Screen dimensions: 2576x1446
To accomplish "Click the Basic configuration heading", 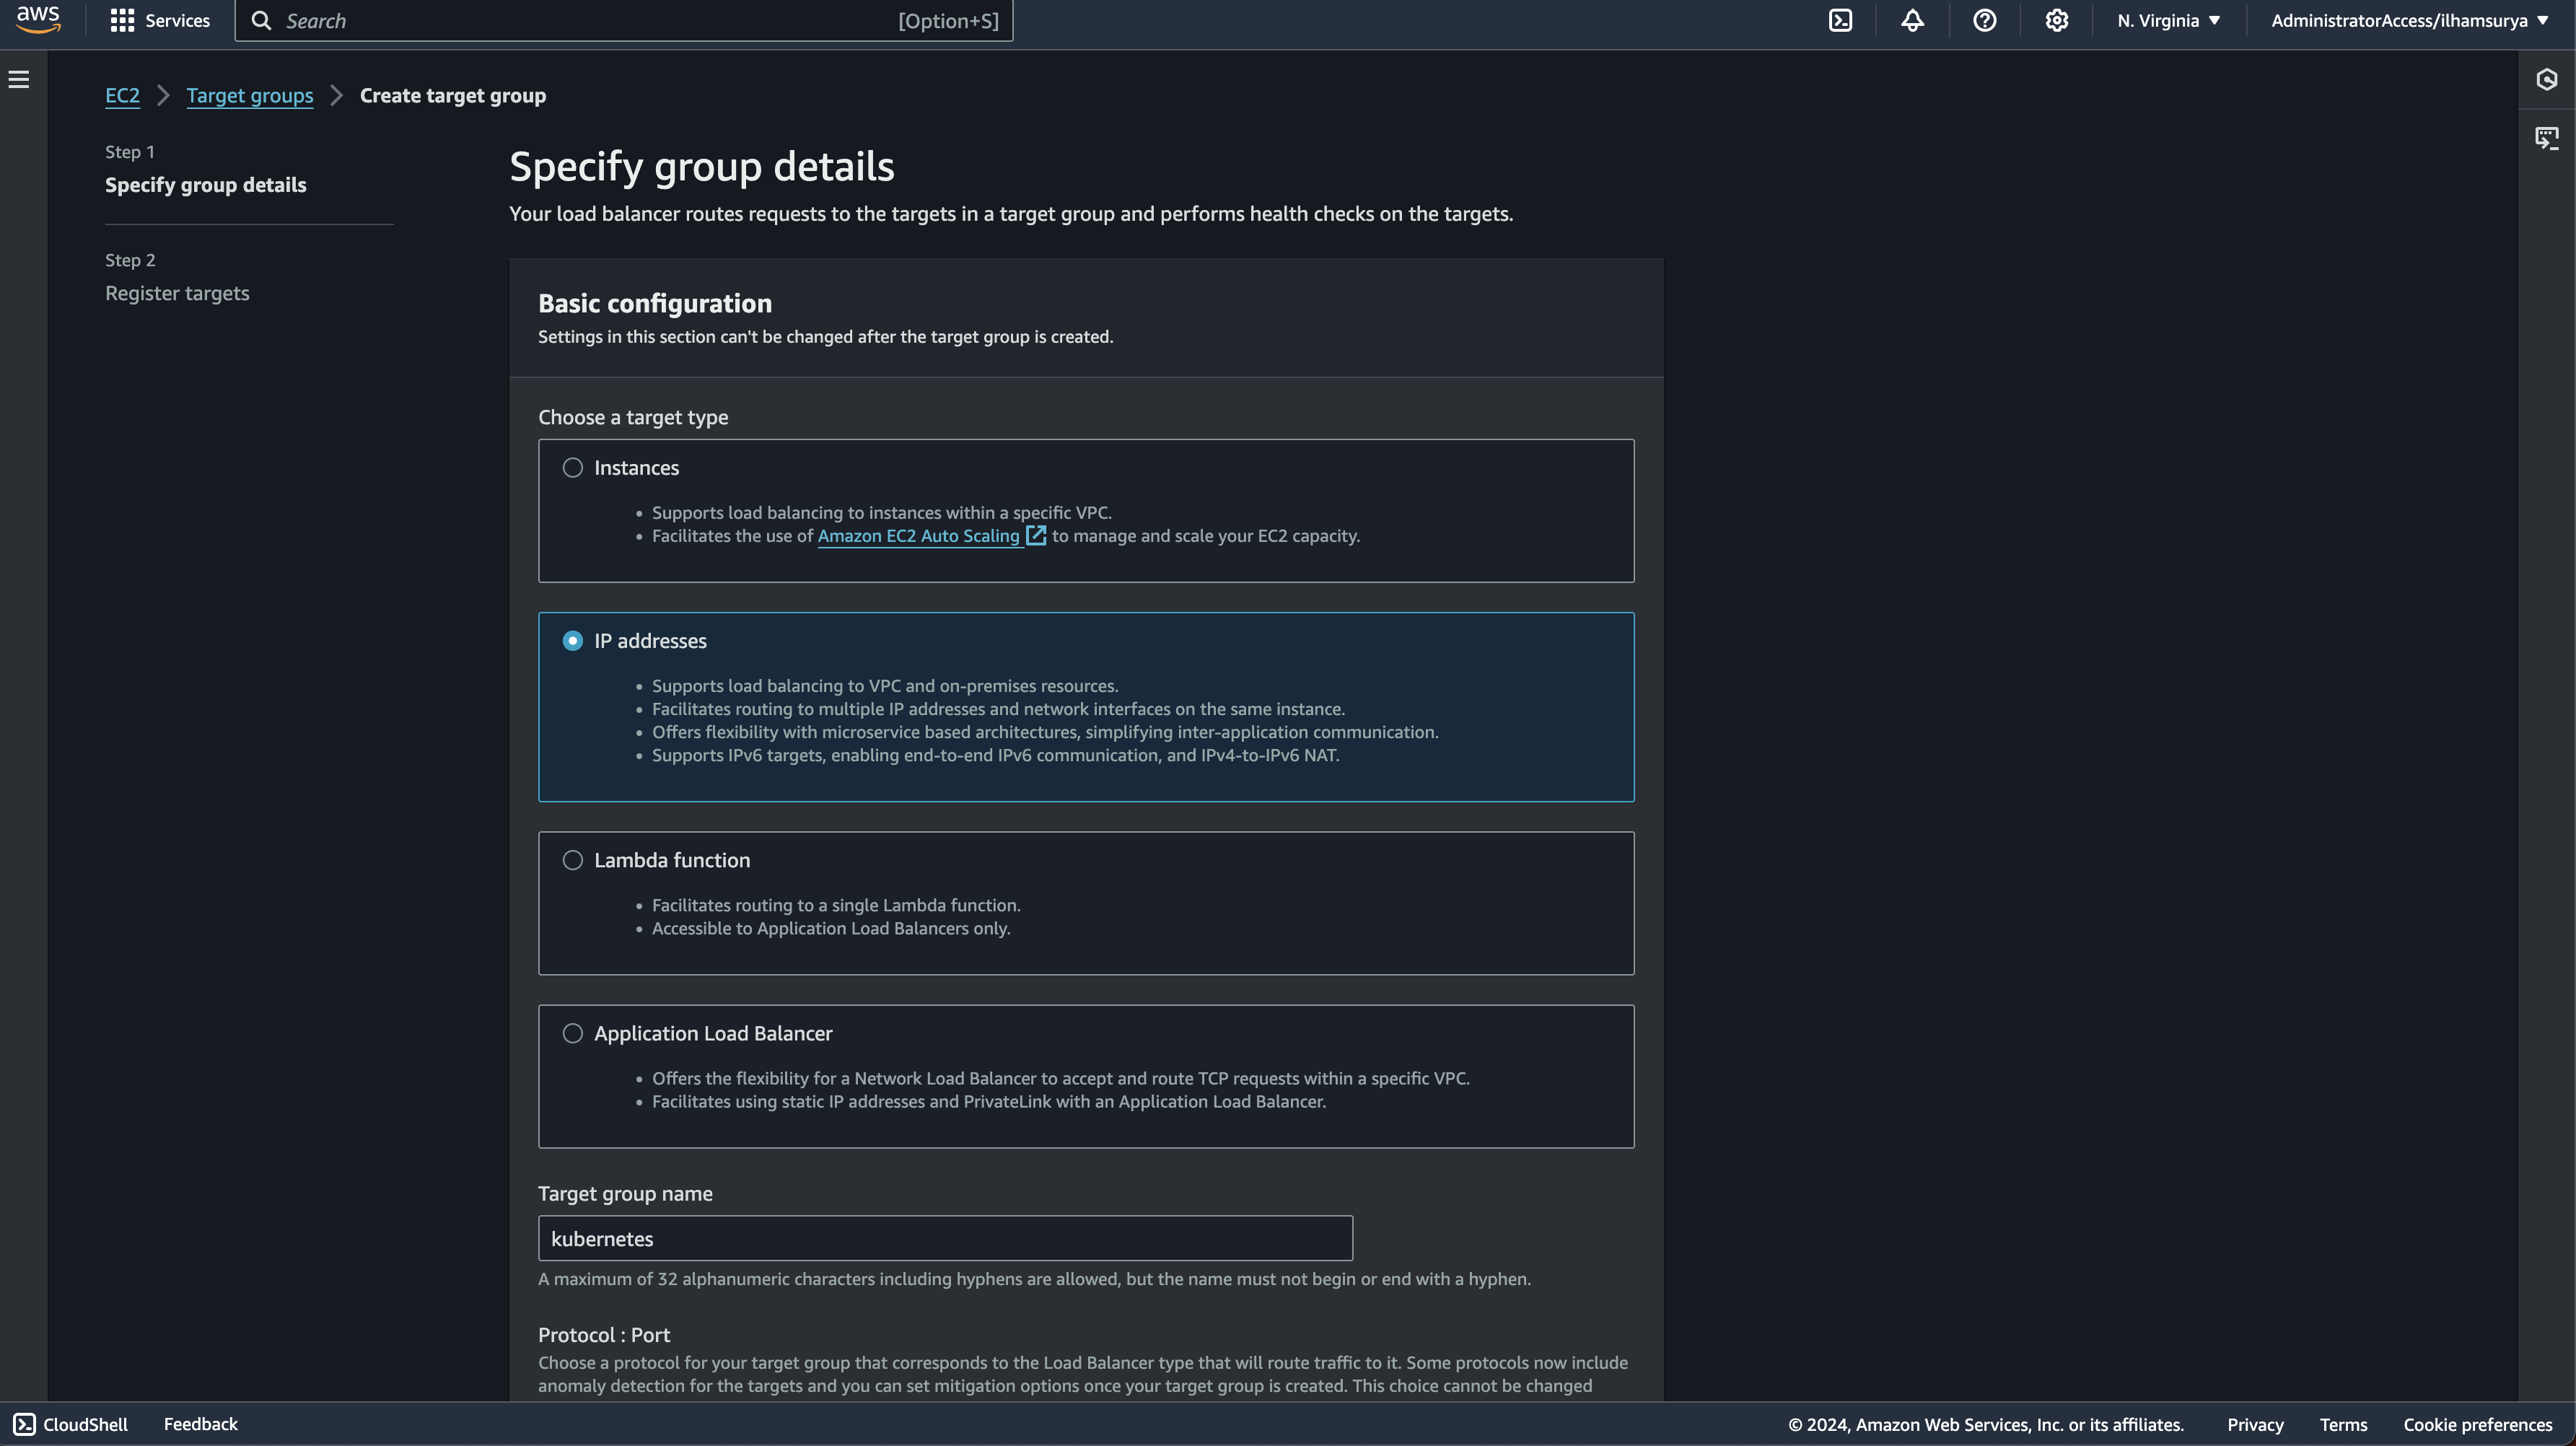I will pos(655,303).
